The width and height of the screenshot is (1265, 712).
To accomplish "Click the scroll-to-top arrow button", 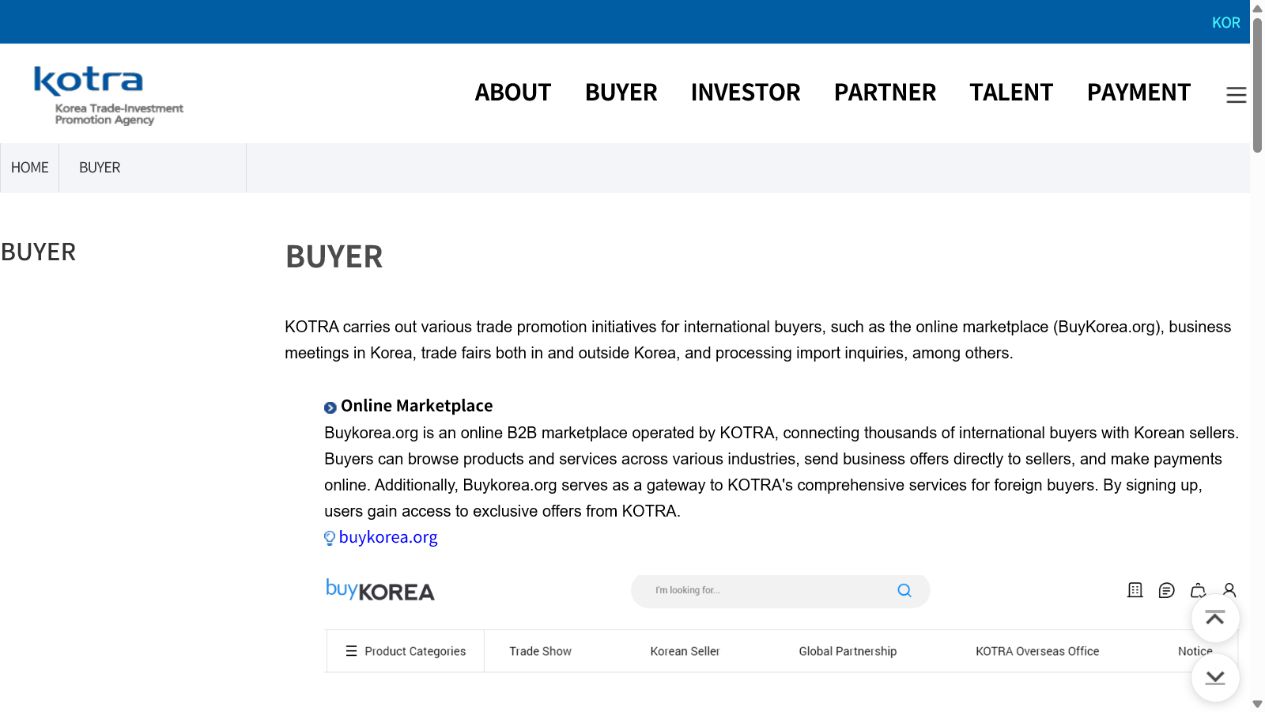I will click(1215, 618).
